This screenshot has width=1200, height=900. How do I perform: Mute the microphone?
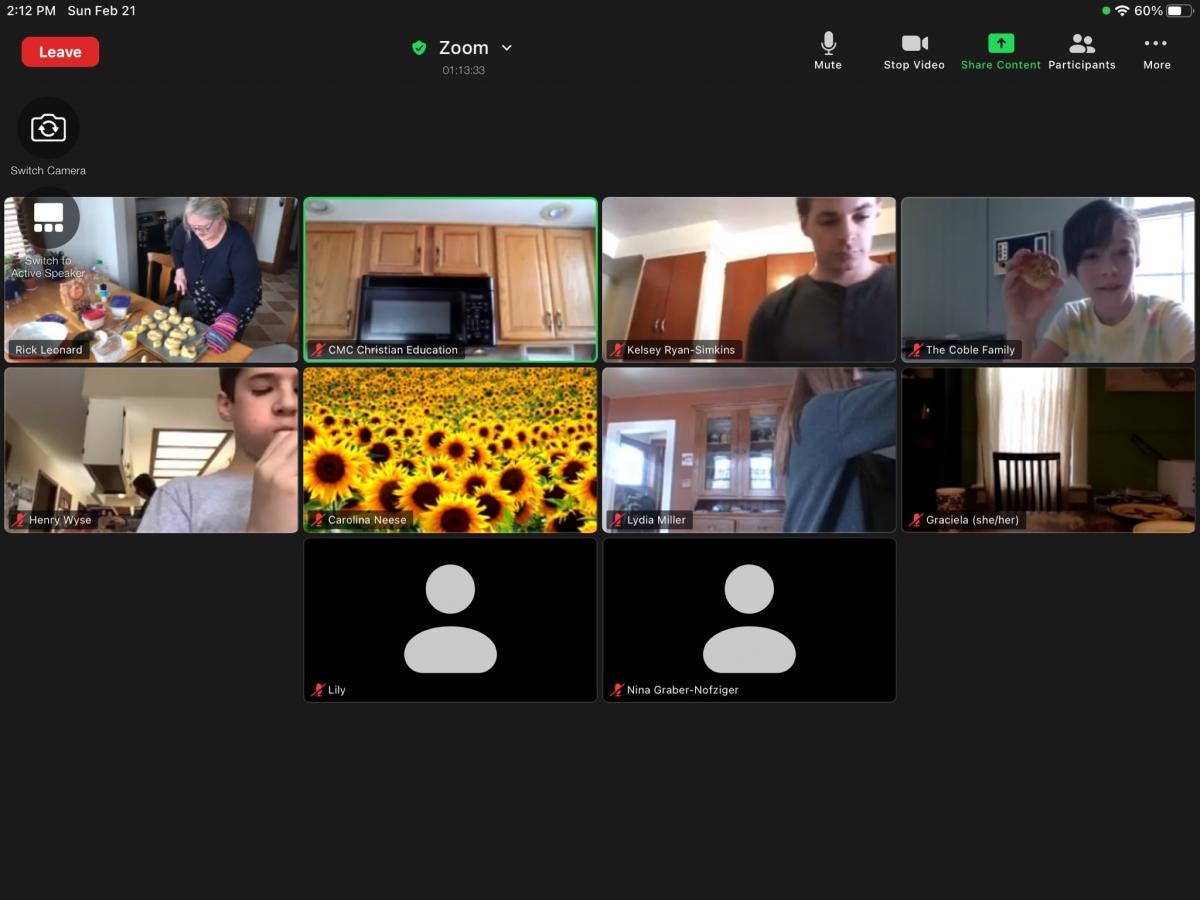[828, 51]
